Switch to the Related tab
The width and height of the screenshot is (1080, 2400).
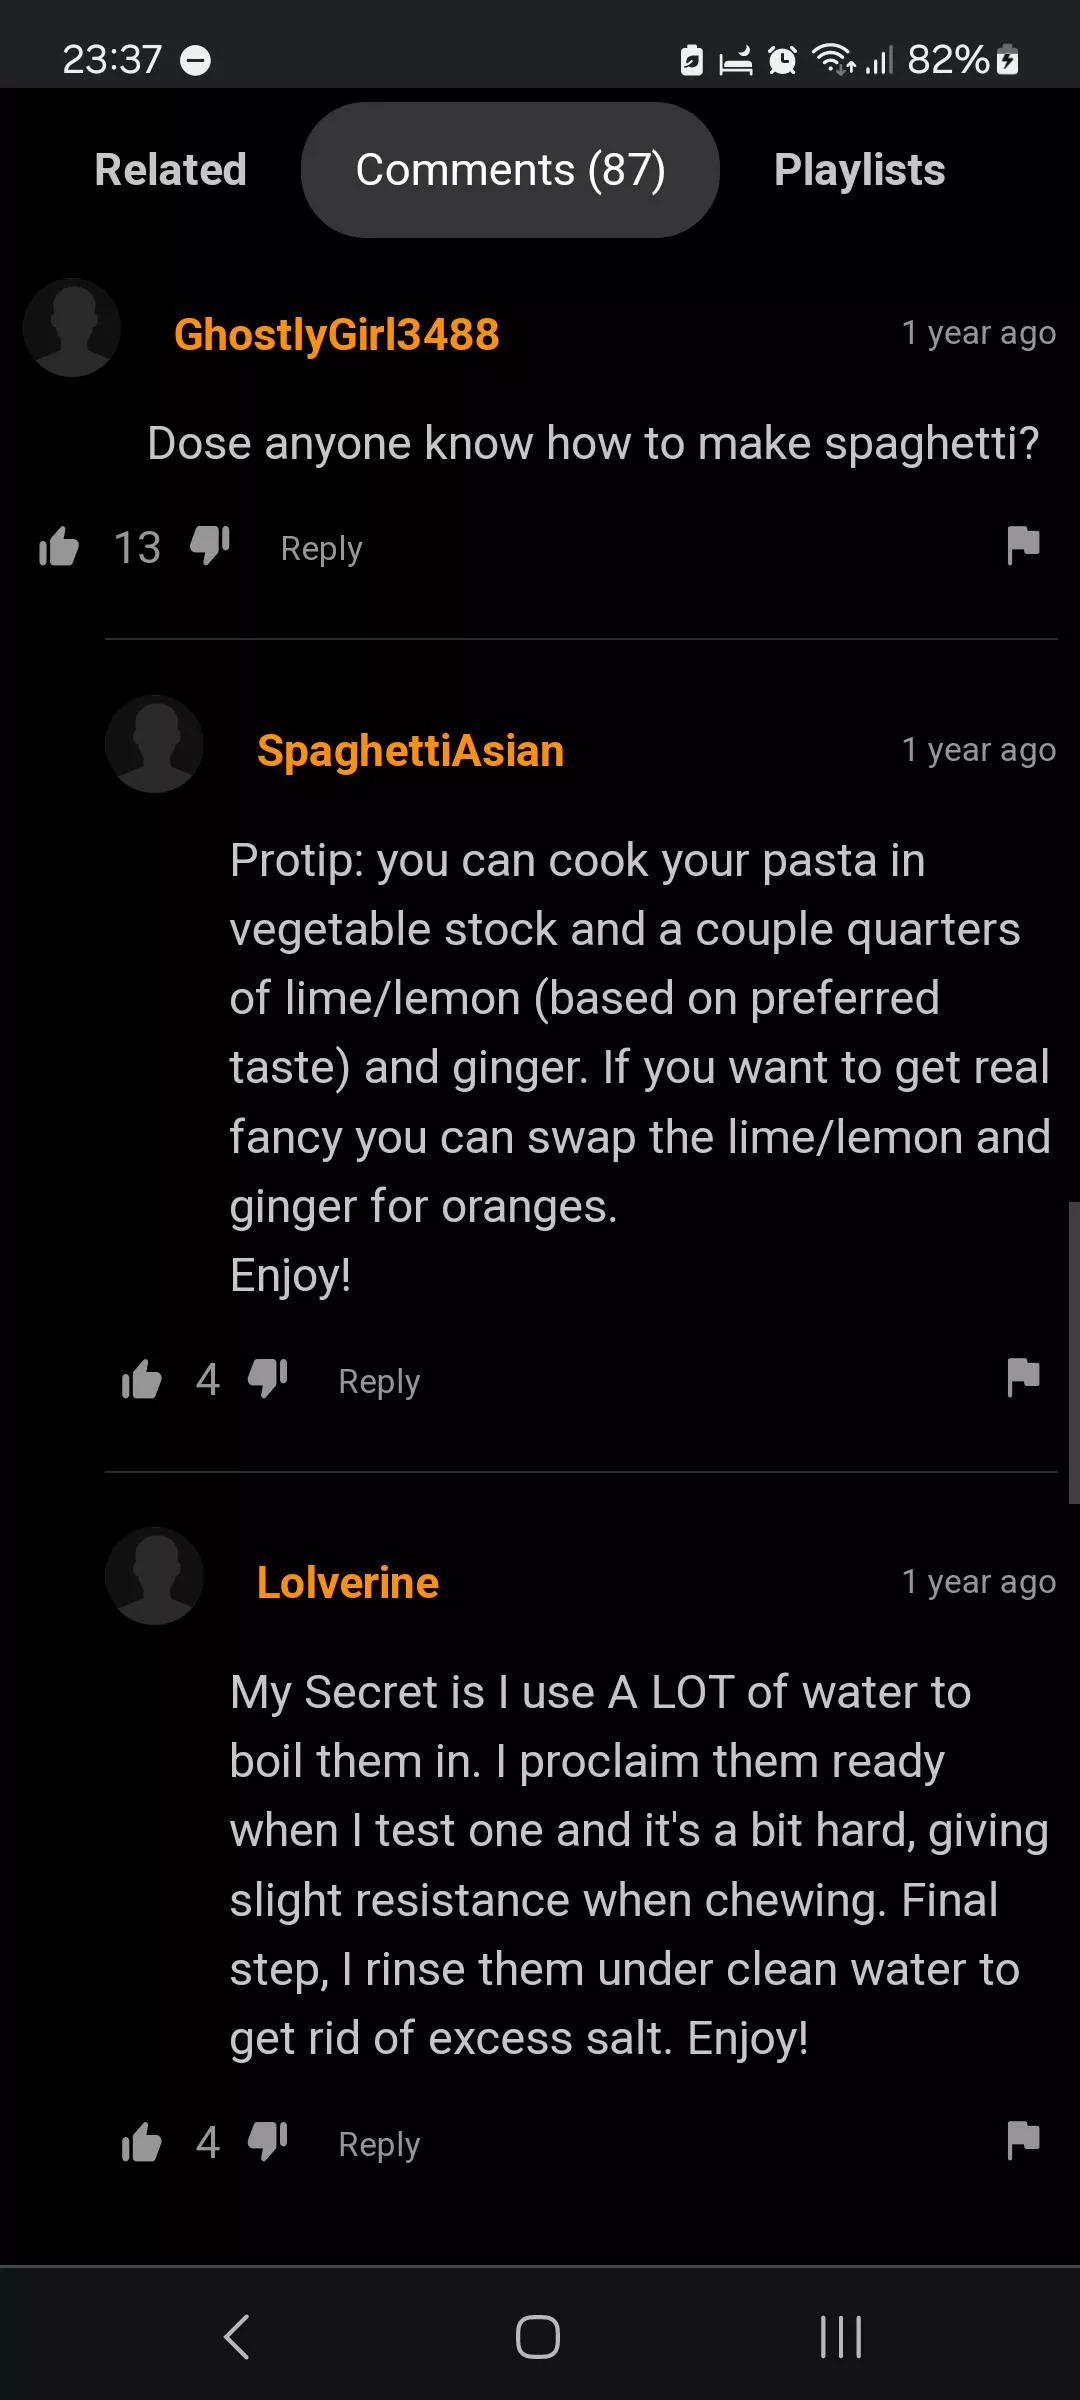click(170, 170)
